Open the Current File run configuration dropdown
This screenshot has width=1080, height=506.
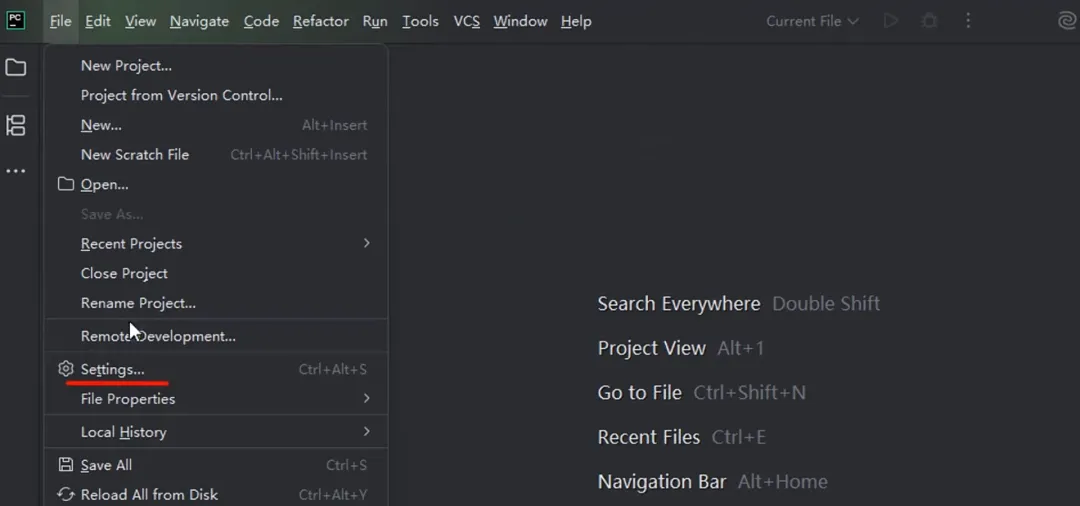click(x=812, y=21)
